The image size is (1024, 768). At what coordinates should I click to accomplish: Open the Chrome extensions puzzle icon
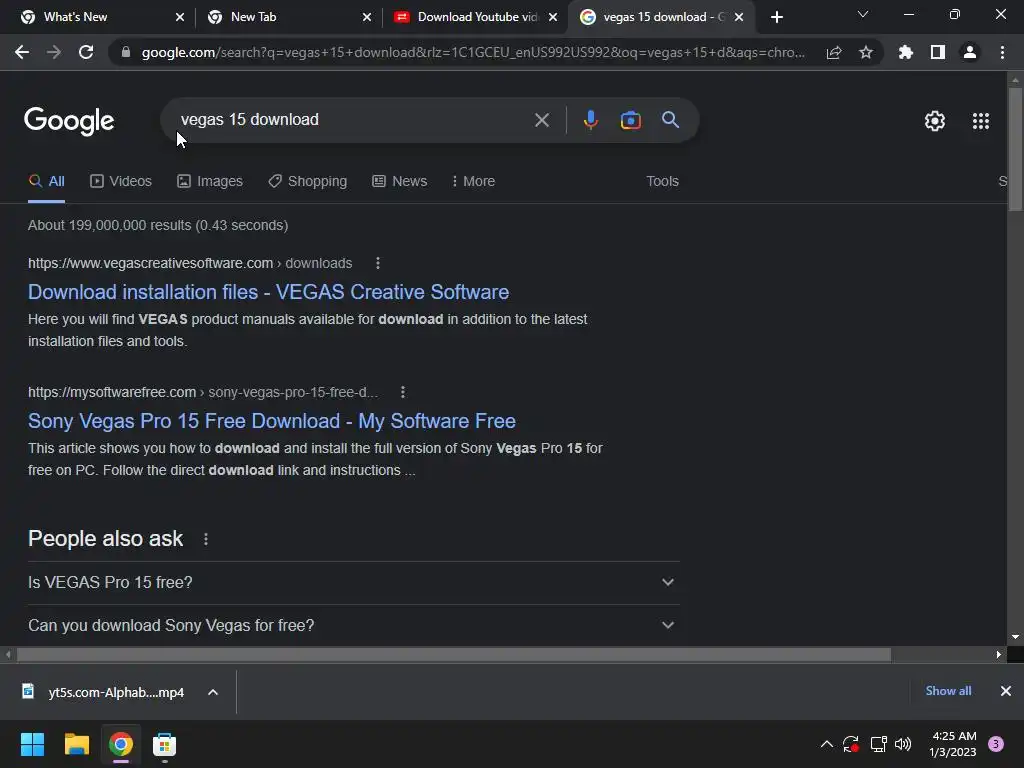click(x=905, y=52)
